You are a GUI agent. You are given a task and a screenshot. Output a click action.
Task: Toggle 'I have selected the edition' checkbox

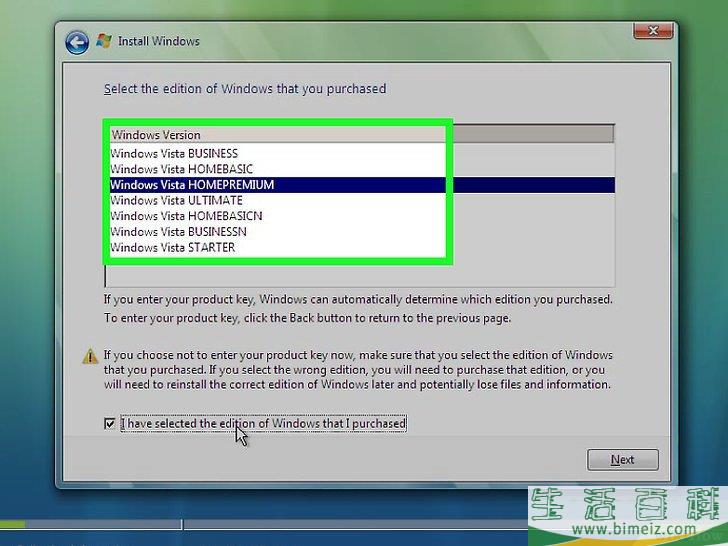[x=110, y=423]
